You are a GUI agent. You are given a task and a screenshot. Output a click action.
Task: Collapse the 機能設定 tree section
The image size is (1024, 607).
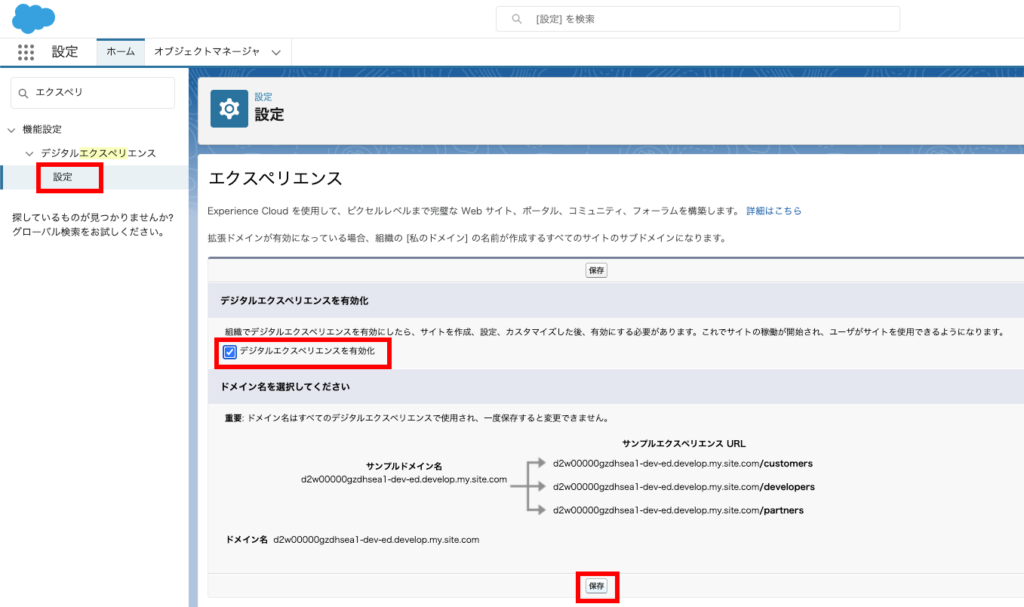pos(11,130)
